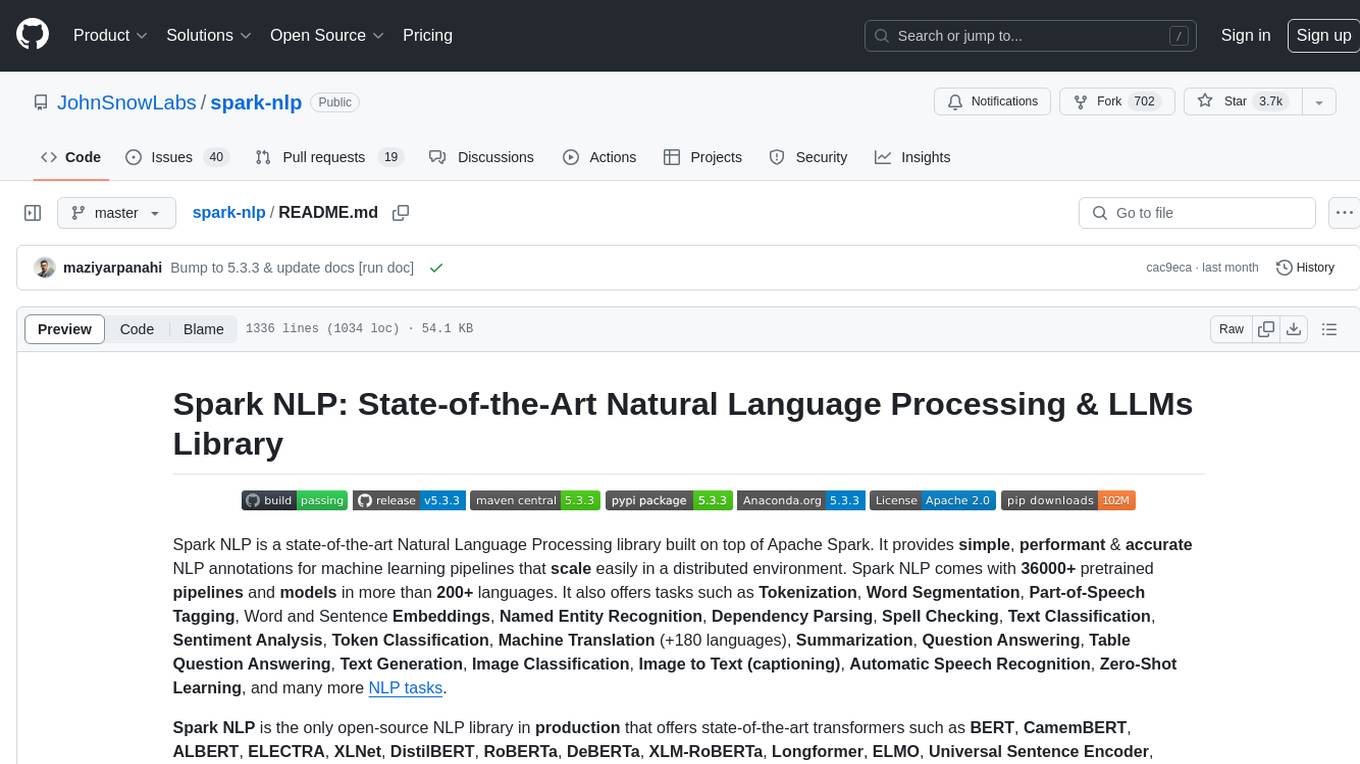1360x764 pixels.
Task: Switch to the Code tab
Action: click(x=71, y=157)
